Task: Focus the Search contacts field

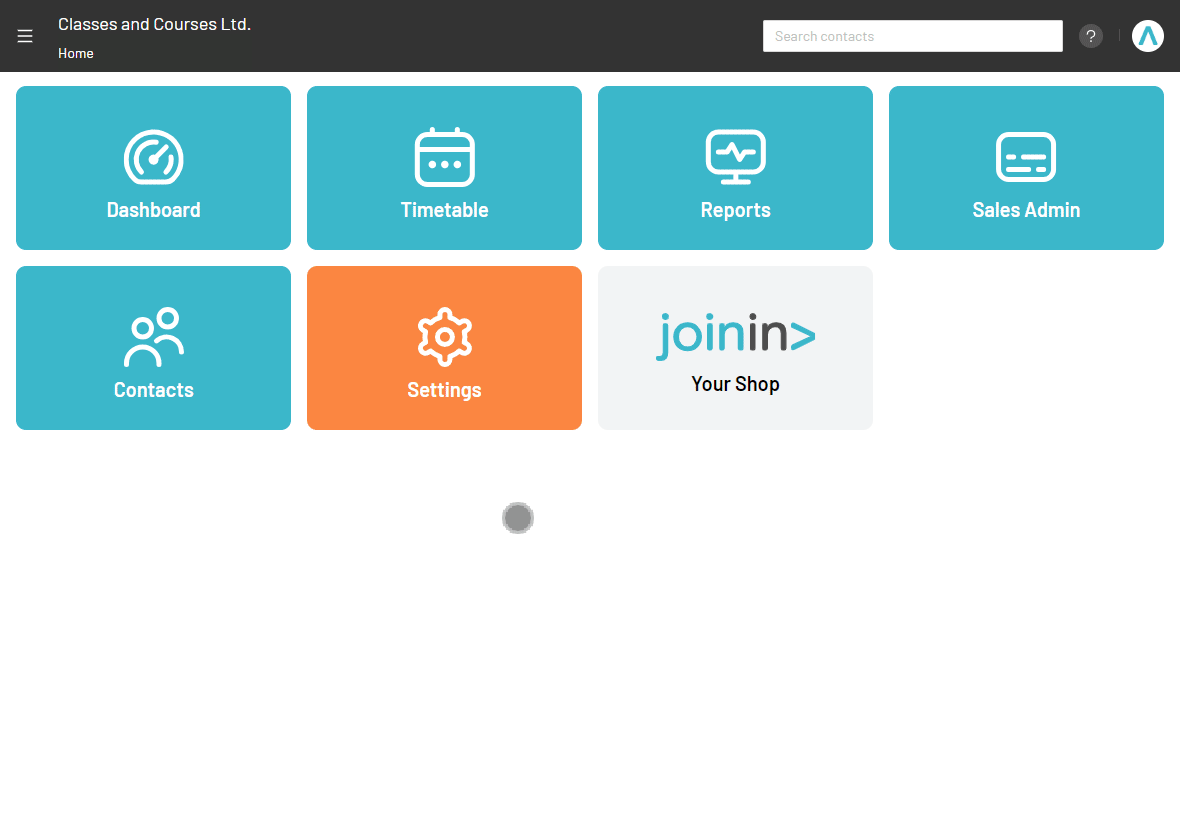Action: pos(912,36)
